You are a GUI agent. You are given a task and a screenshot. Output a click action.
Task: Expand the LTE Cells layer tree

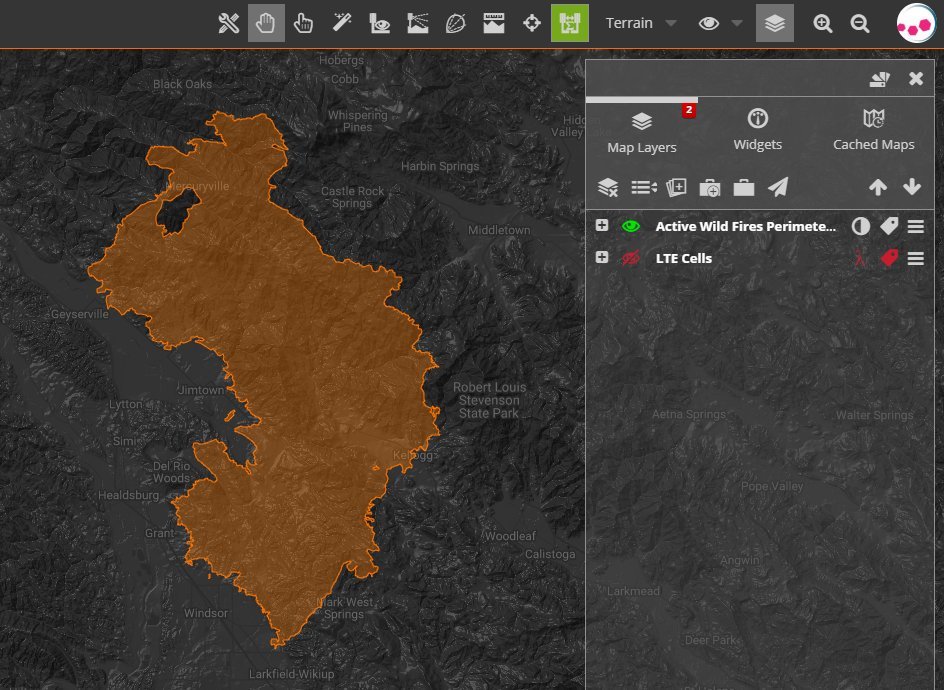click(602, 258)
